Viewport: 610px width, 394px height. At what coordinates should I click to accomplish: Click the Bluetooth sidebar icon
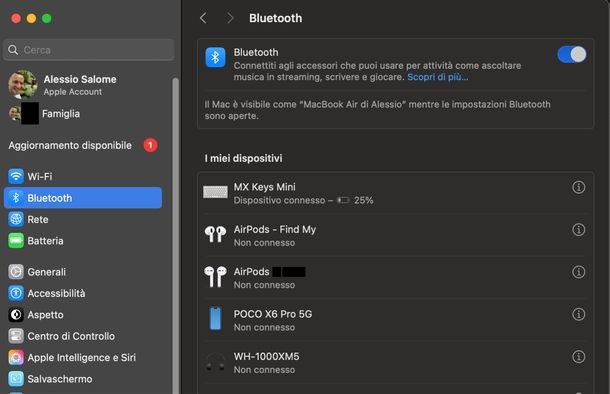click(16, 198)
